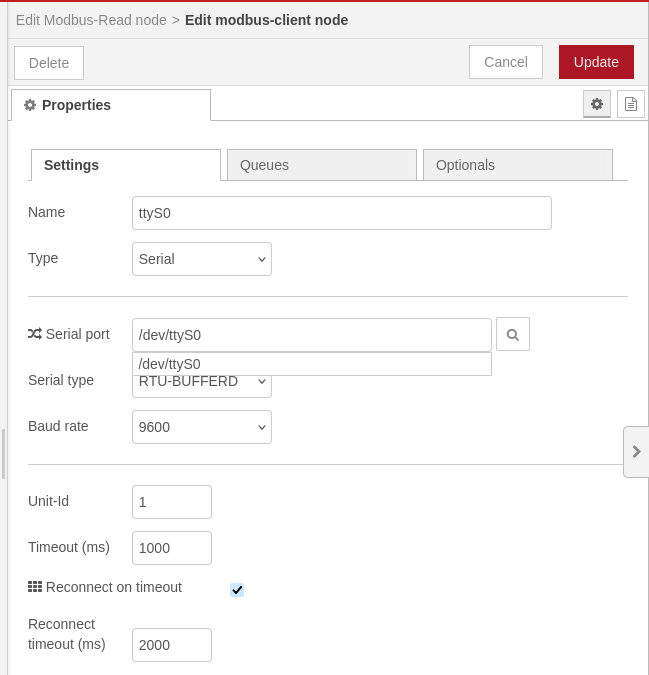Switch to the Optionals tab
This screenshot has width=649, height=675.
point(518,165)
